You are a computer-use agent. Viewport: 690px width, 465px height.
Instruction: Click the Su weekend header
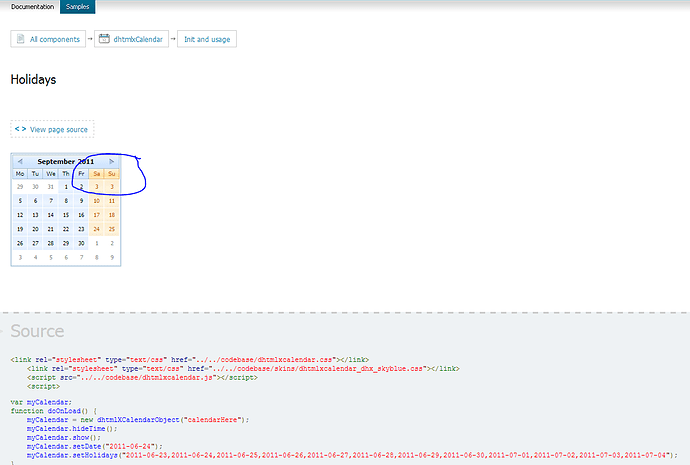[112, 174]
